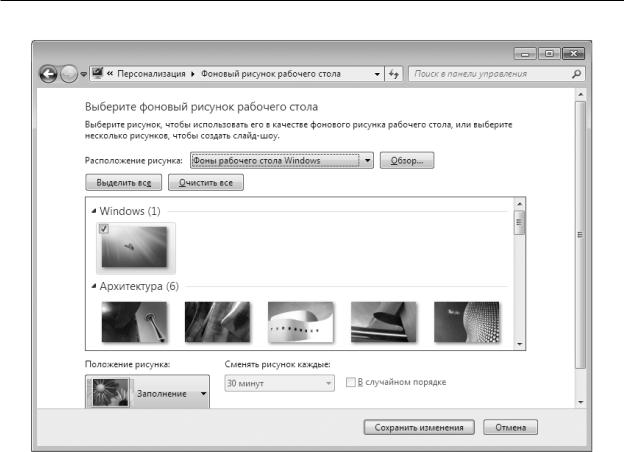Click the Обзор... button
624x452 pixels.
pos(407,161)
